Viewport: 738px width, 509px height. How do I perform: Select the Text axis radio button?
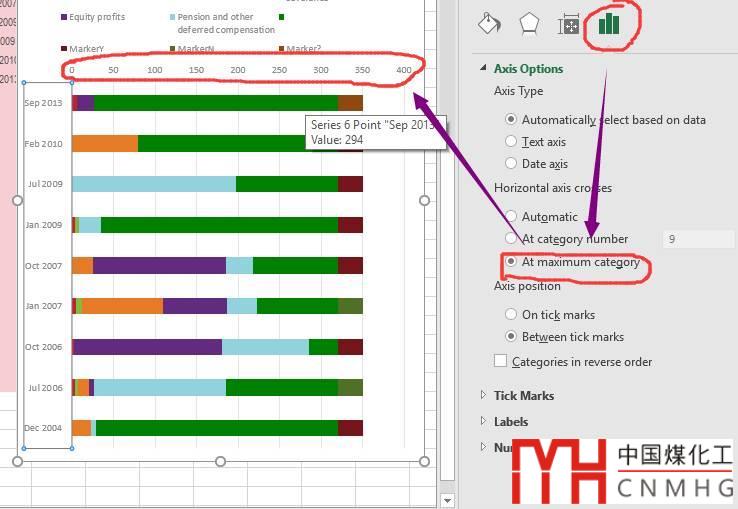511,141
